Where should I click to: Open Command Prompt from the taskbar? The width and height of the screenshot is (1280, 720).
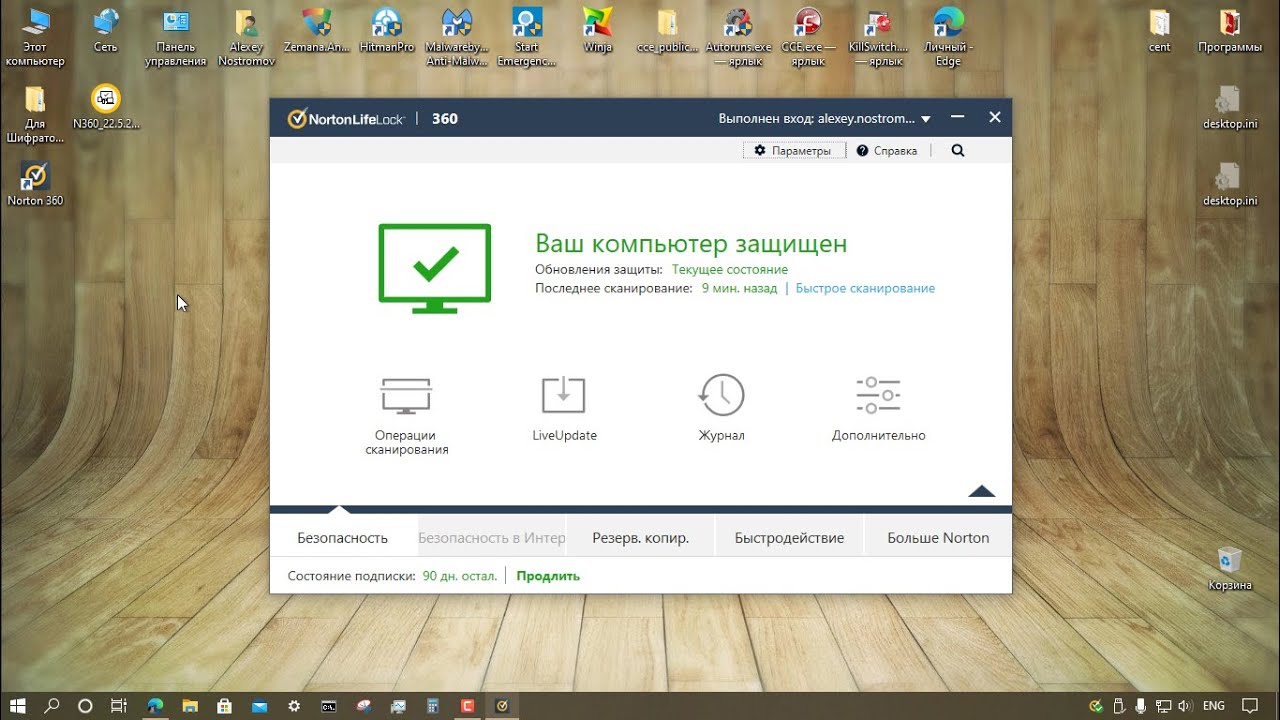point(328,706)
